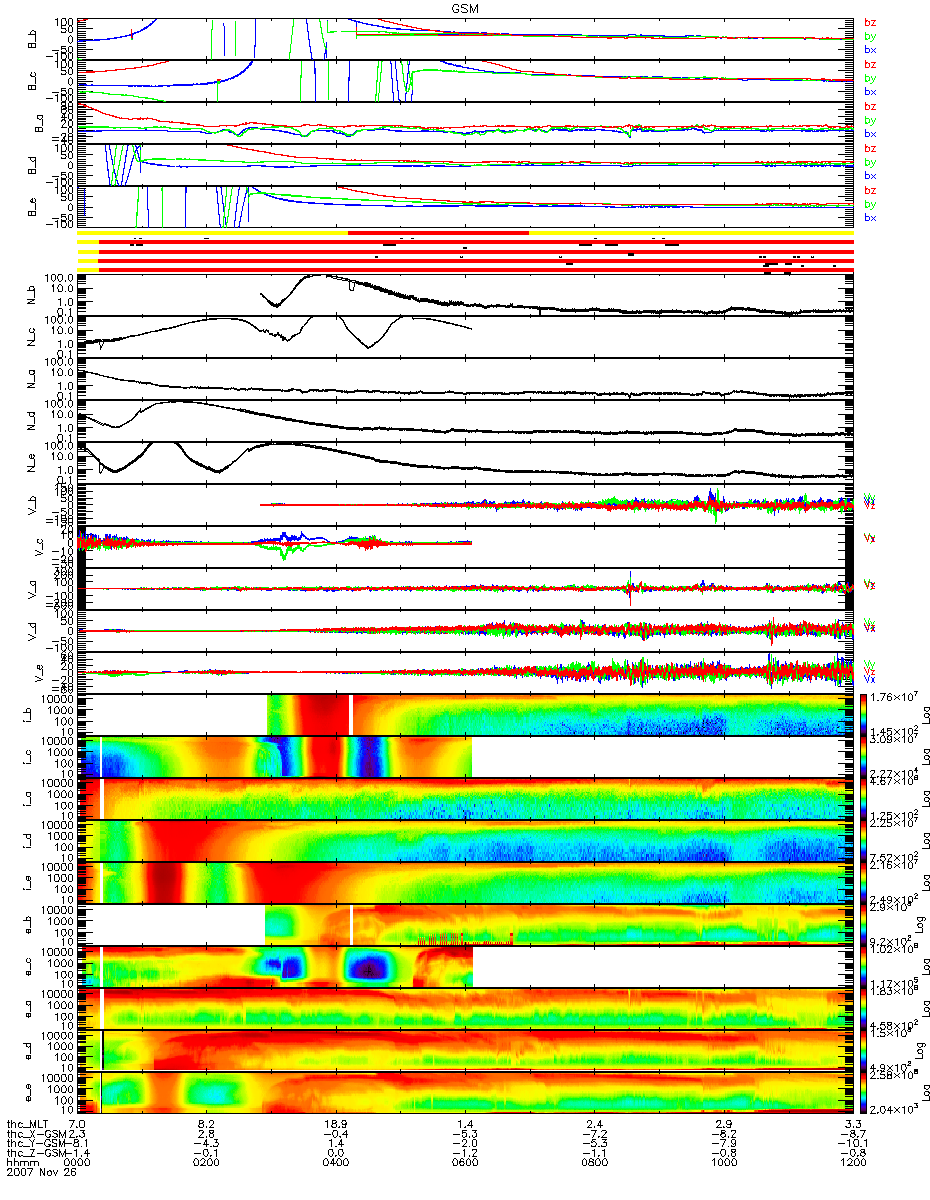Click inside the e_c electron spectrogram panel
Screen dimensions: 930x1200
[x=465, y=967]
